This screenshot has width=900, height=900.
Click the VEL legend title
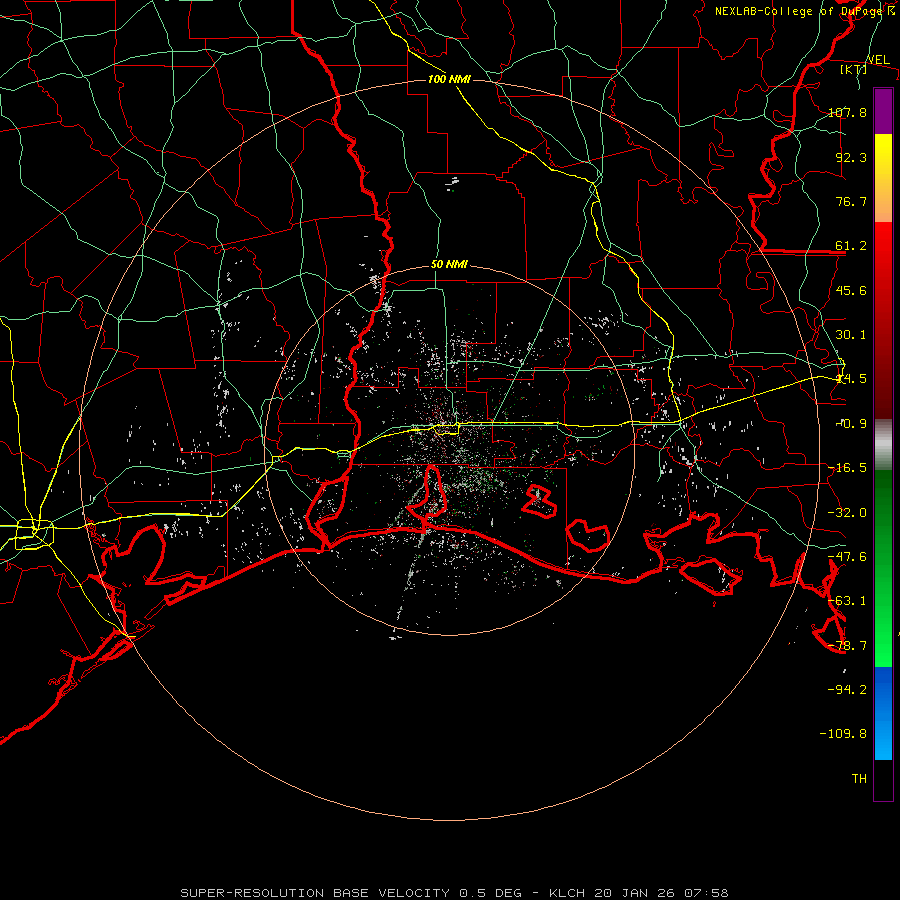[878, 60]
